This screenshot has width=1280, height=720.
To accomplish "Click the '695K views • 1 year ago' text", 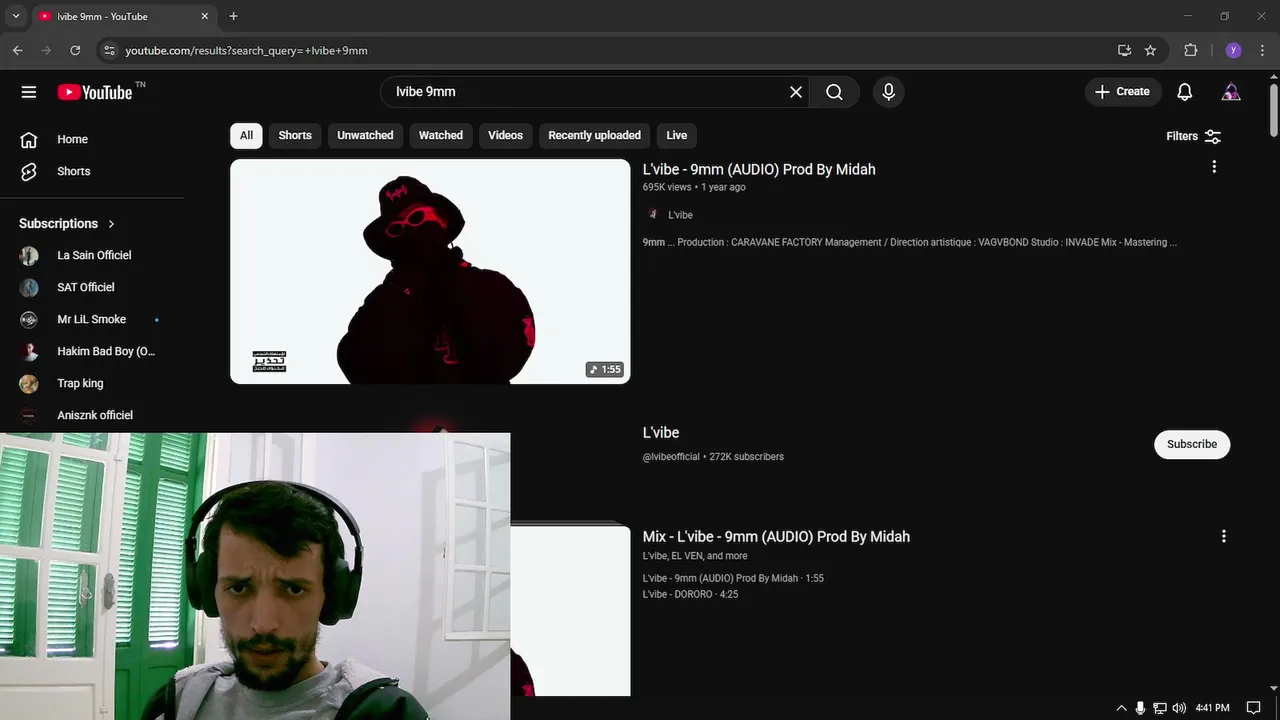I will (x=694, y=187).
